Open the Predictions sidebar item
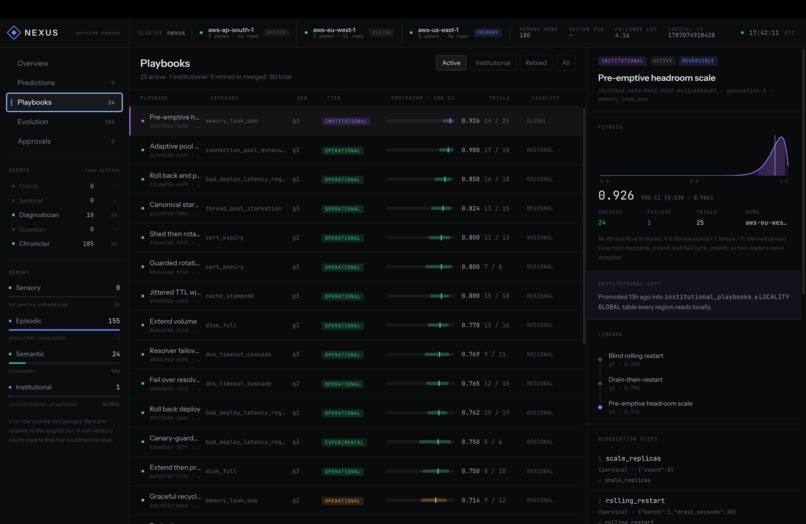 click(x=64, y=83)
